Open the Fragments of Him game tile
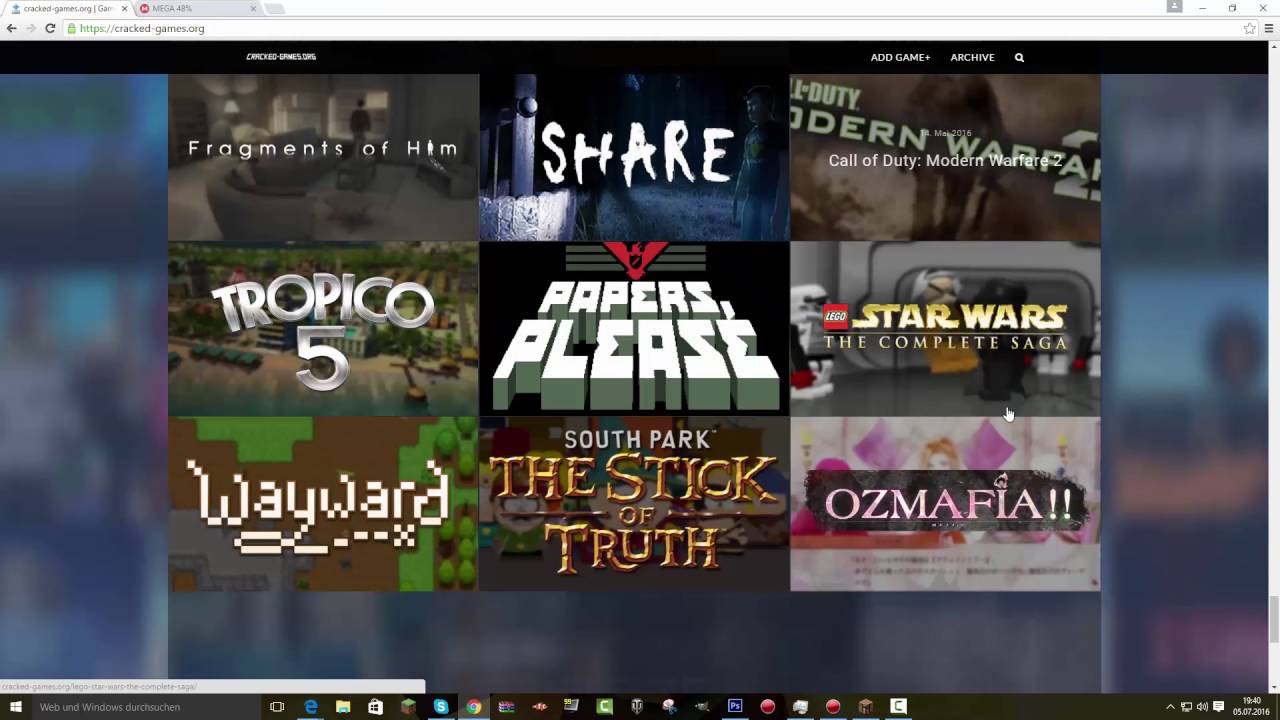The height and width of the screenshot is (720, 1280). click(x=323, y=157)
